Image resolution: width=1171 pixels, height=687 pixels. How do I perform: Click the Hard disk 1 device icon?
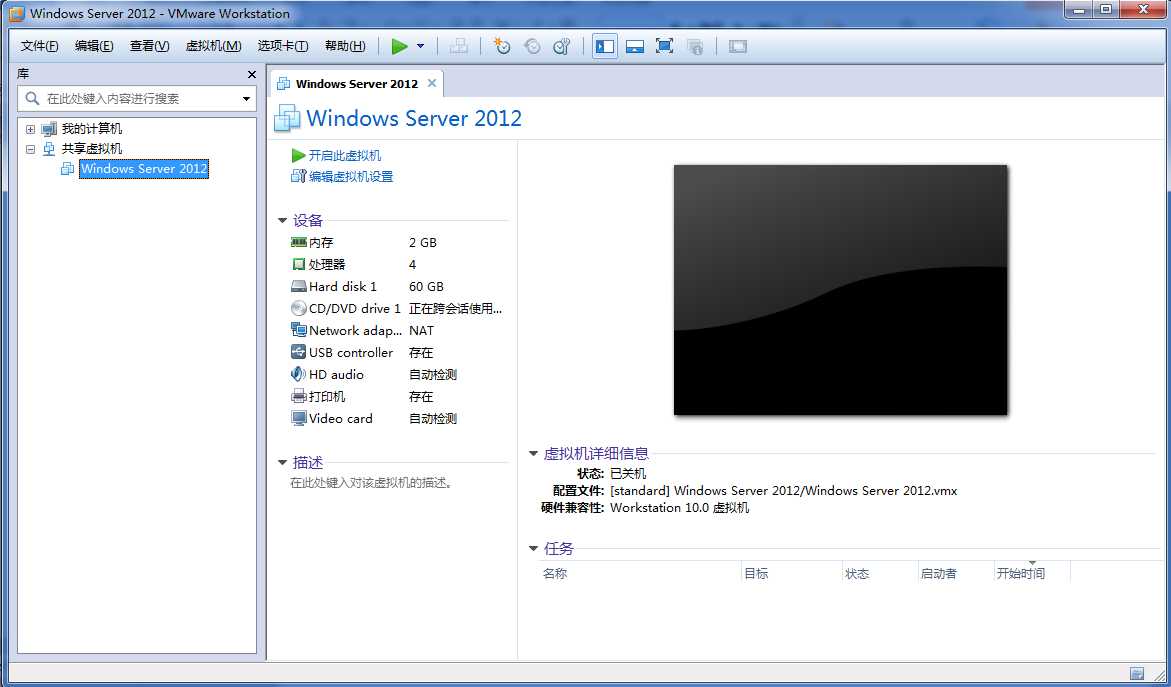(299, 286)
